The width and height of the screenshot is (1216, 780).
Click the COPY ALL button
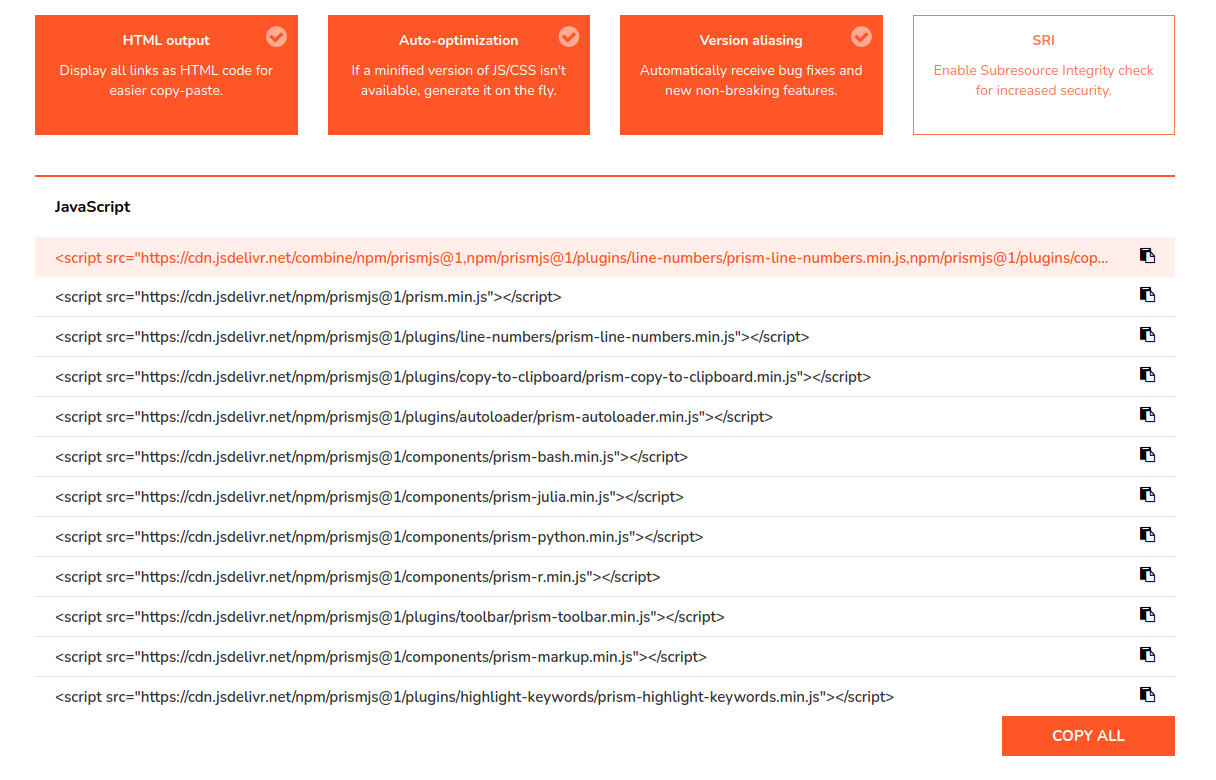tap(1088, 736)
